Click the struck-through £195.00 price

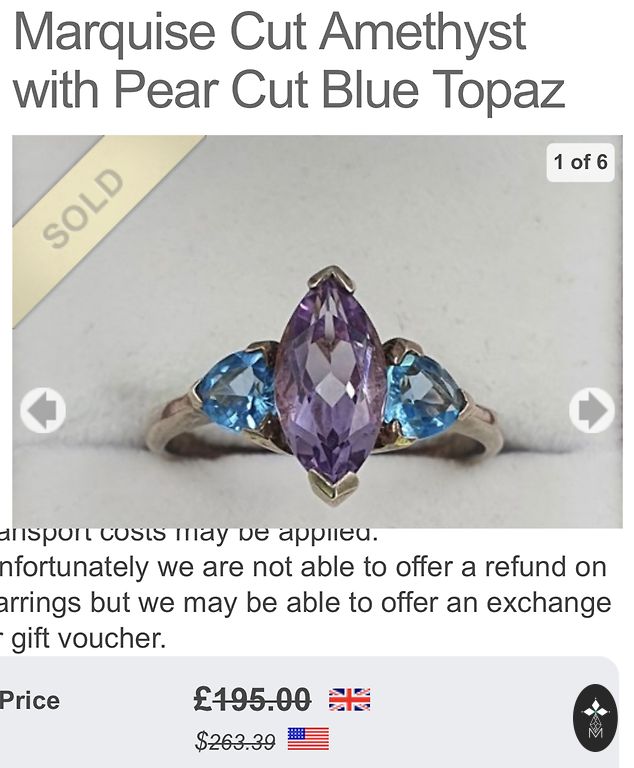(252, 699)
